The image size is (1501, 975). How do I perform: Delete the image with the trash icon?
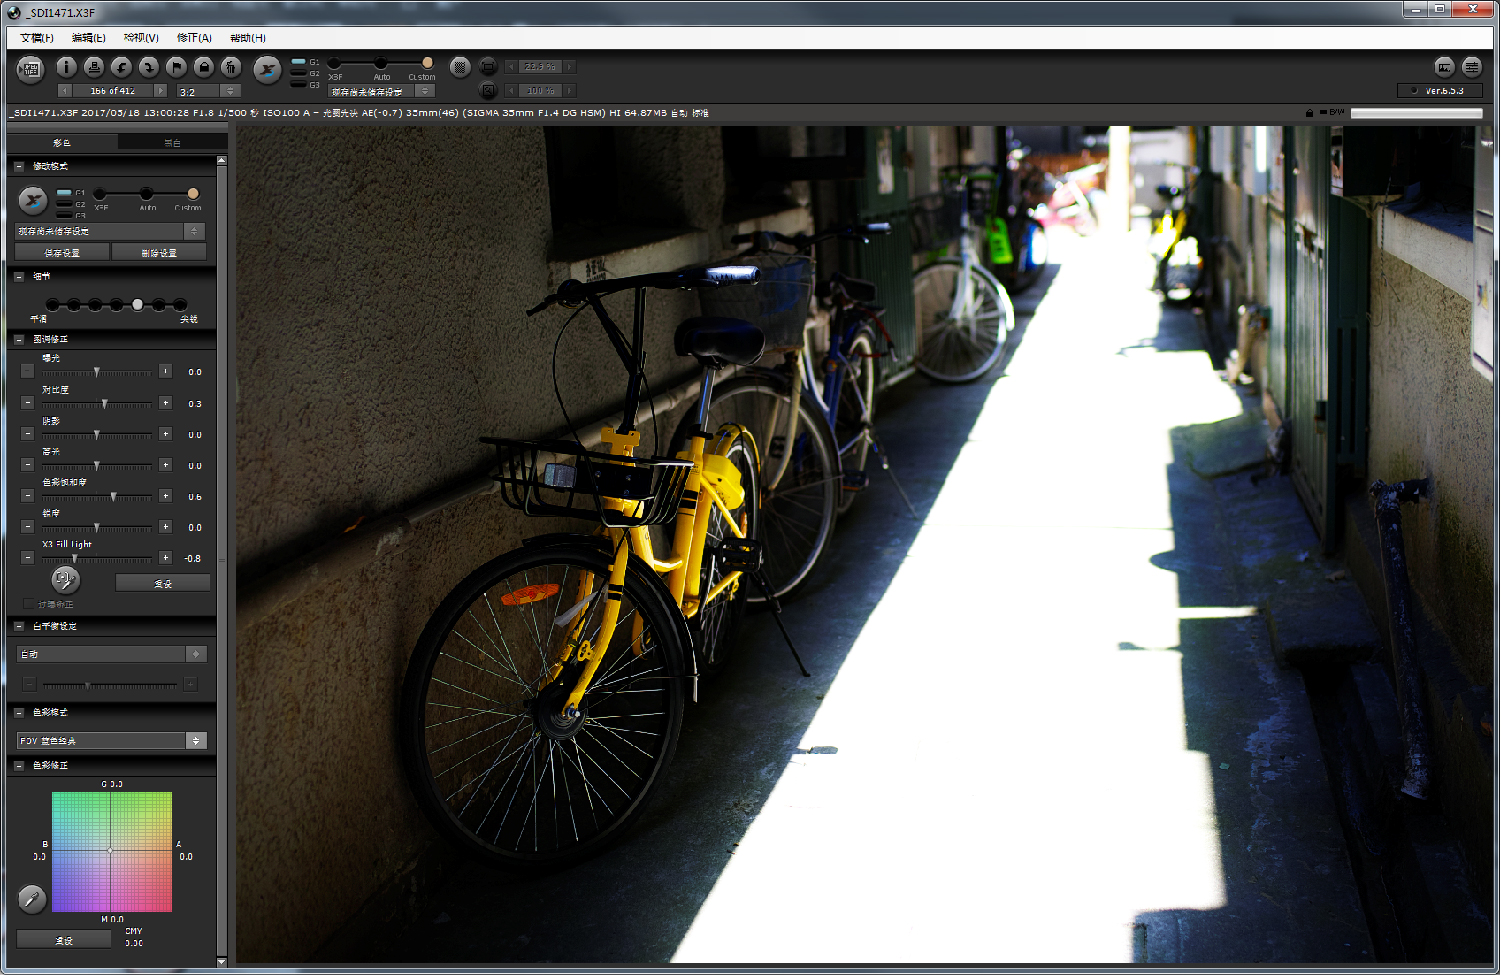click(x=231, y=67)
